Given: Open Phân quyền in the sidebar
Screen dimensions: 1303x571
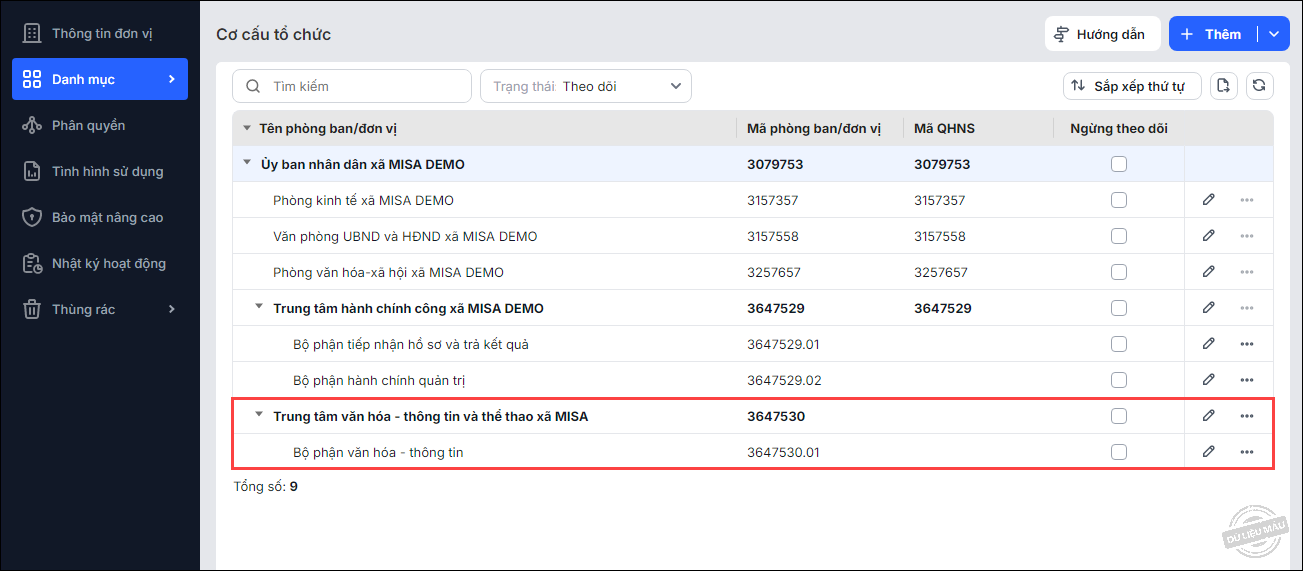Looking at the screenshot, I should point(88,125).
